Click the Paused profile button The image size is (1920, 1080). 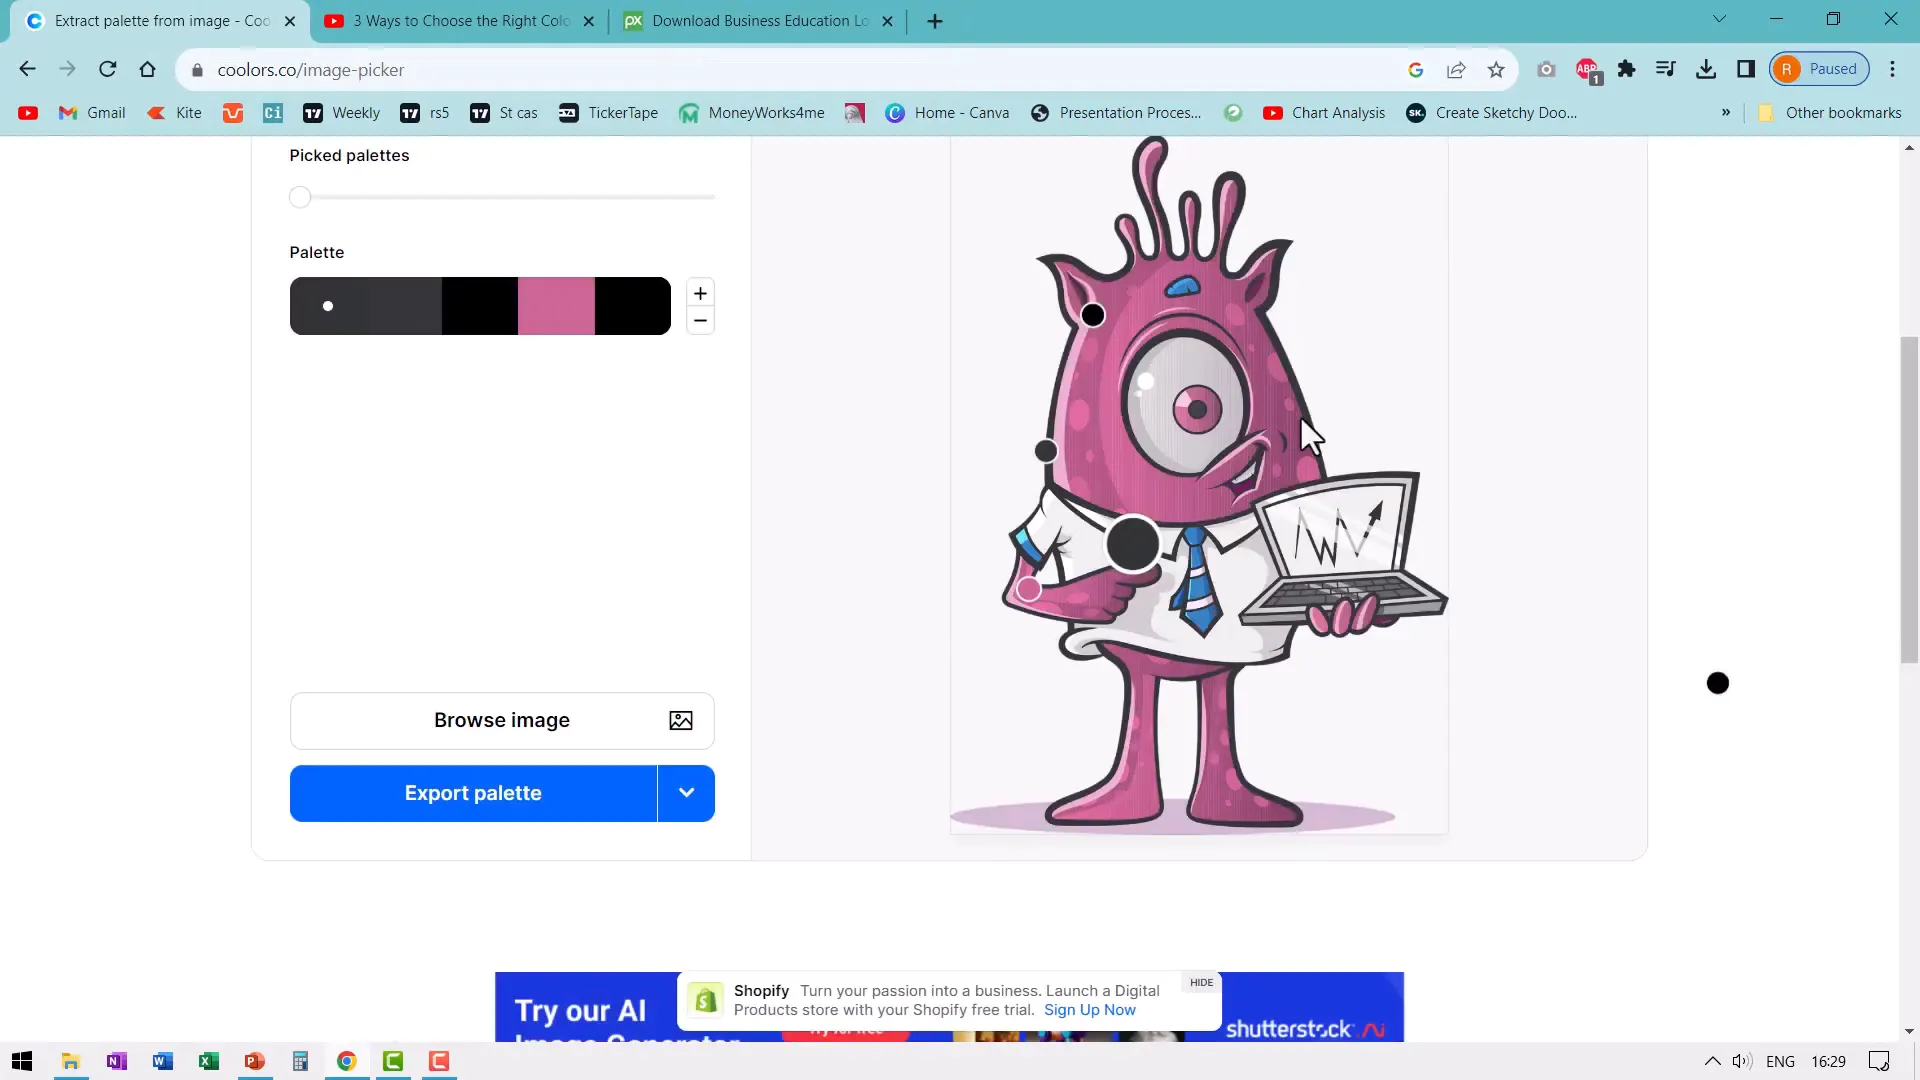tap(1819, 69)
